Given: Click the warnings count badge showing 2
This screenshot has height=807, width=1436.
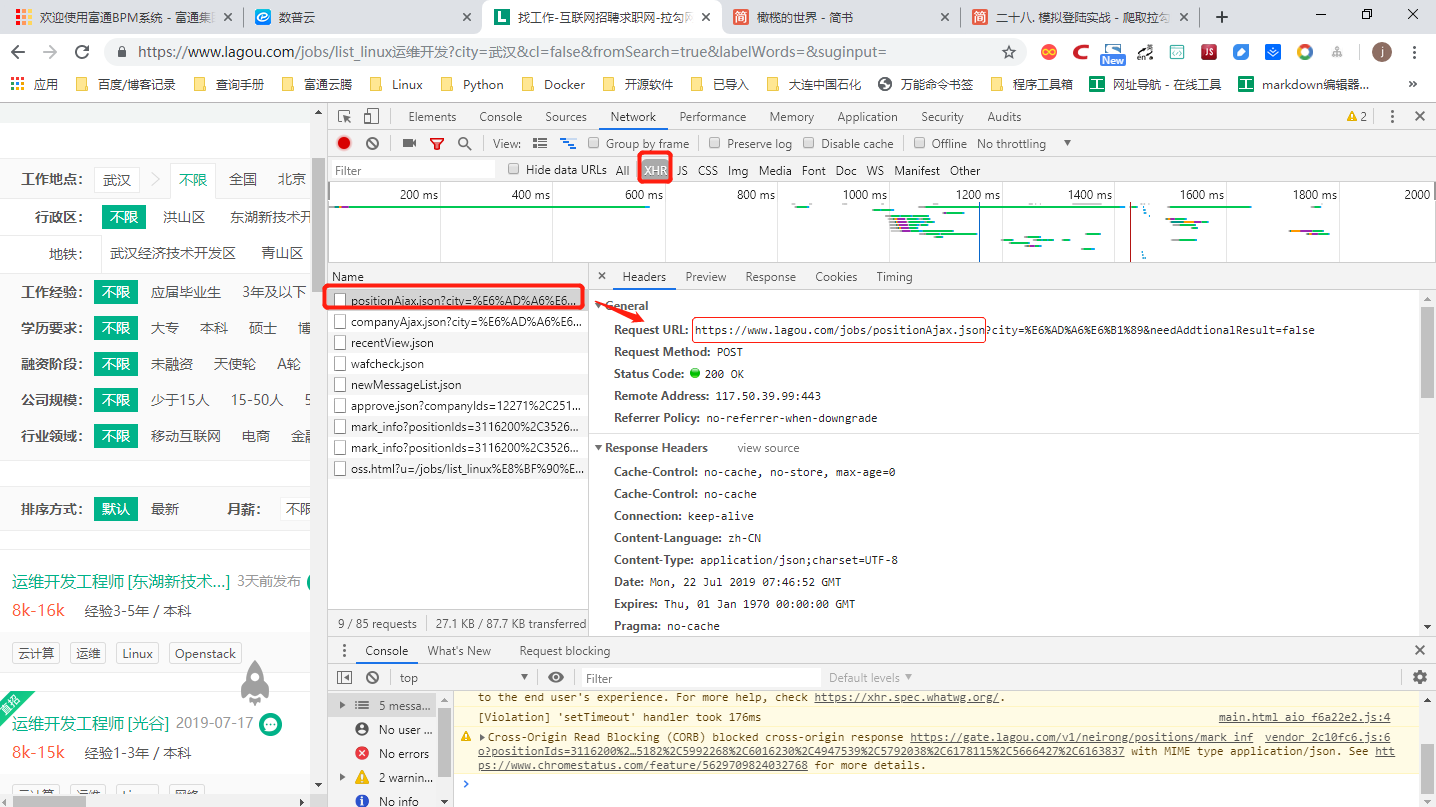Looking at the screenshot, I should [1357, 117].
